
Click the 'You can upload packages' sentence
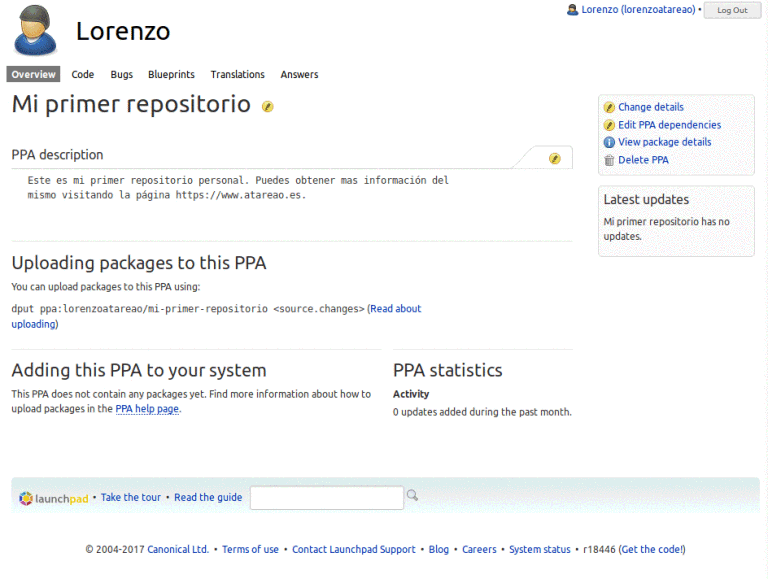(x=106, y=287)
